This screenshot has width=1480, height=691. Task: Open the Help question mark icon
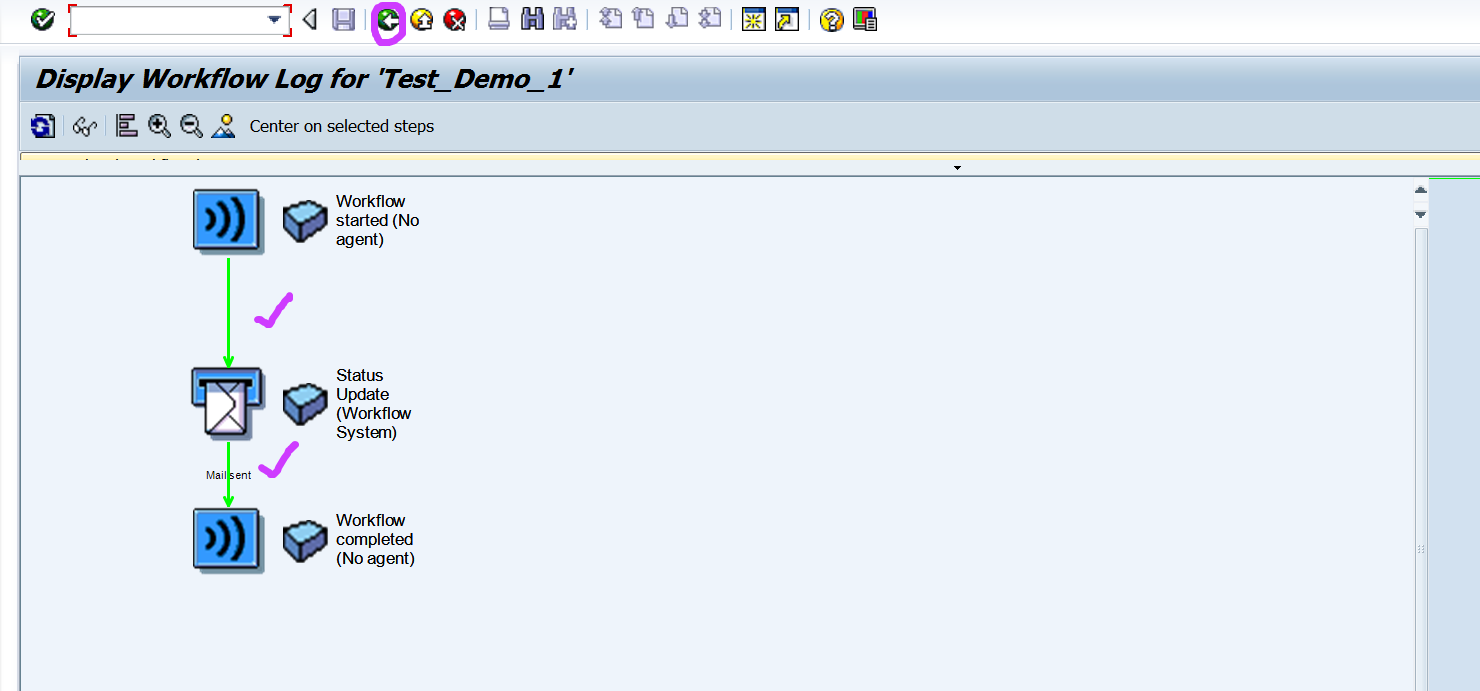829,20
